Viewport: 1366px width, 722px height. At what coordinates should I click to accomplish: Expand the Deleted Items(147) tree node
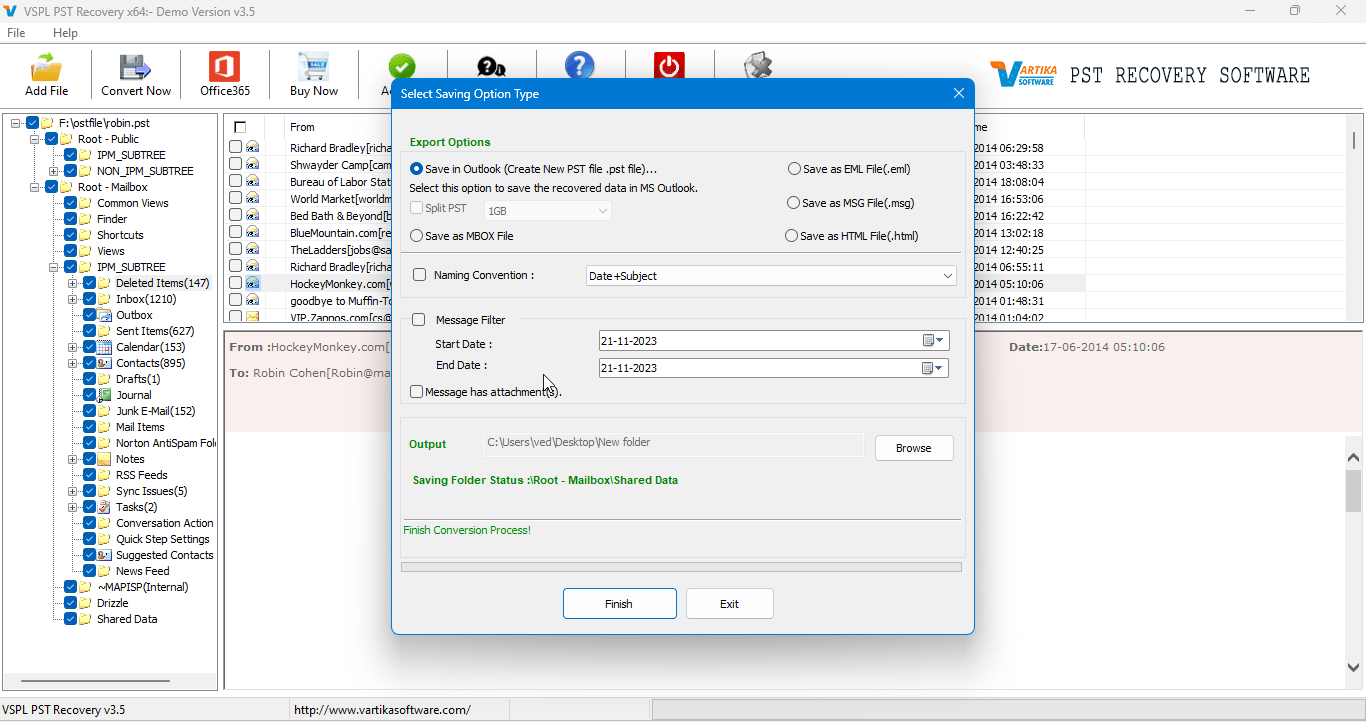point(72,283)
